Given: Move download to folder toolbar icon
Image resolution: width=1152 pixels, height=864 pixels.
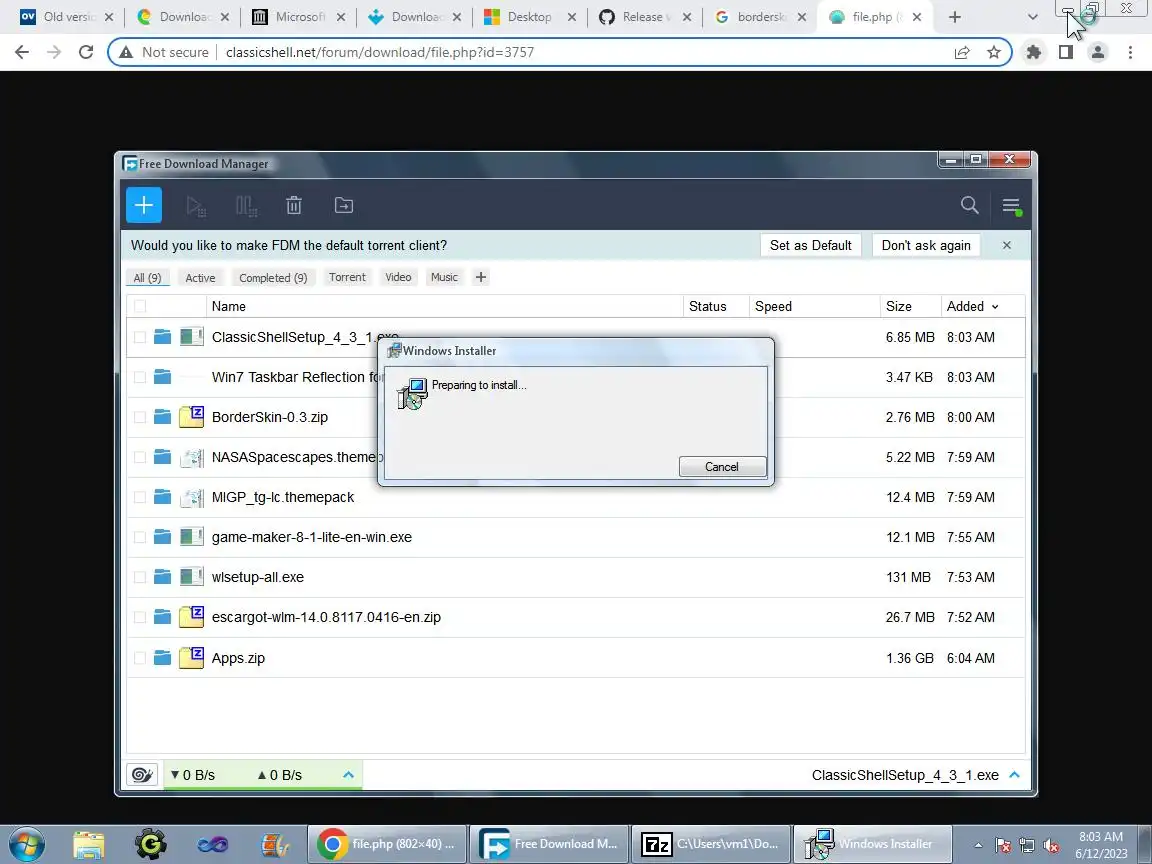Looking at the screenshot, I should pyautogui.click(x=344, y=206).
